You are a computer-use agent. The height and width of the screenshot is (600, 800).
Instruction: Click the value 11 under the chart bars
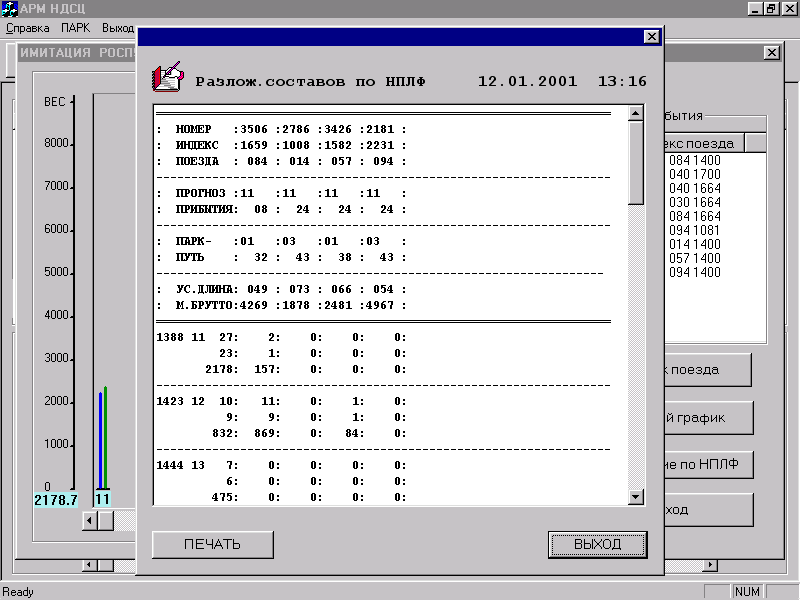(x=102, y=499)
